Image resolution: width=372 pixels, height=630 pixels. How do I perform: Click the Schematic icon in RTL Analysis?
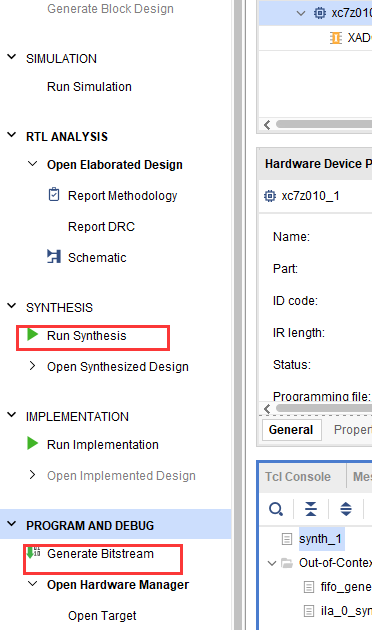(54, 256)
